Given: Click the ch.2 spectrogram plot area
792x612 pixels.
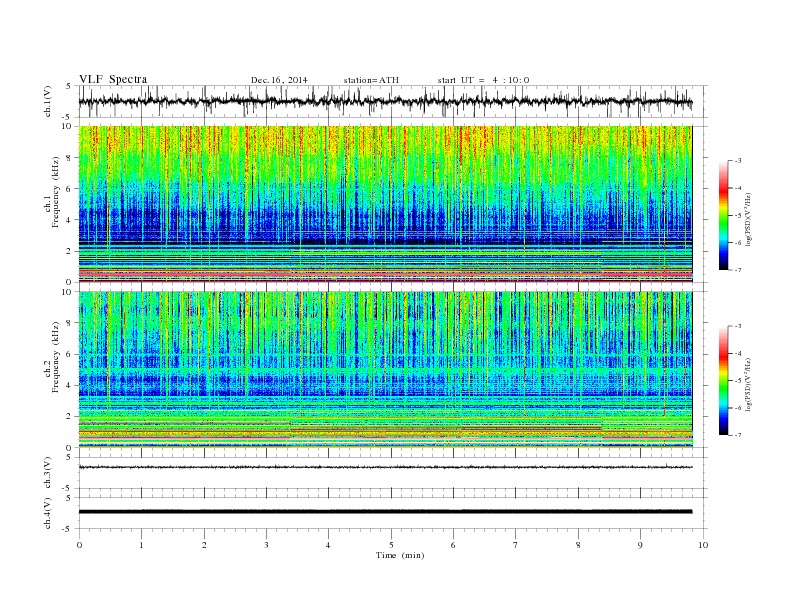Looking at the screenshot, I should click(385, 370).
